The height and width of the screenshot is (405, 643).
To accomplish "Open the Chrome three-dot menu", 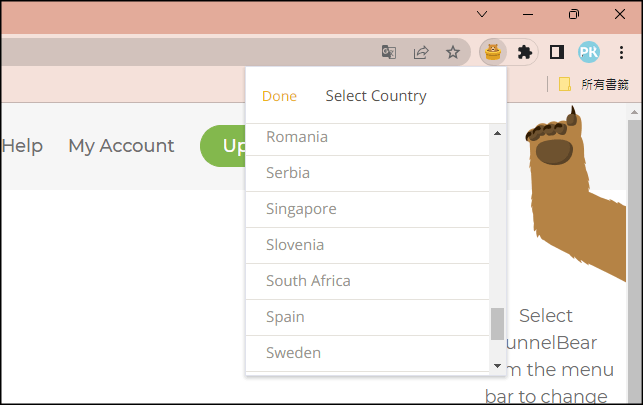I will point(621,52).
